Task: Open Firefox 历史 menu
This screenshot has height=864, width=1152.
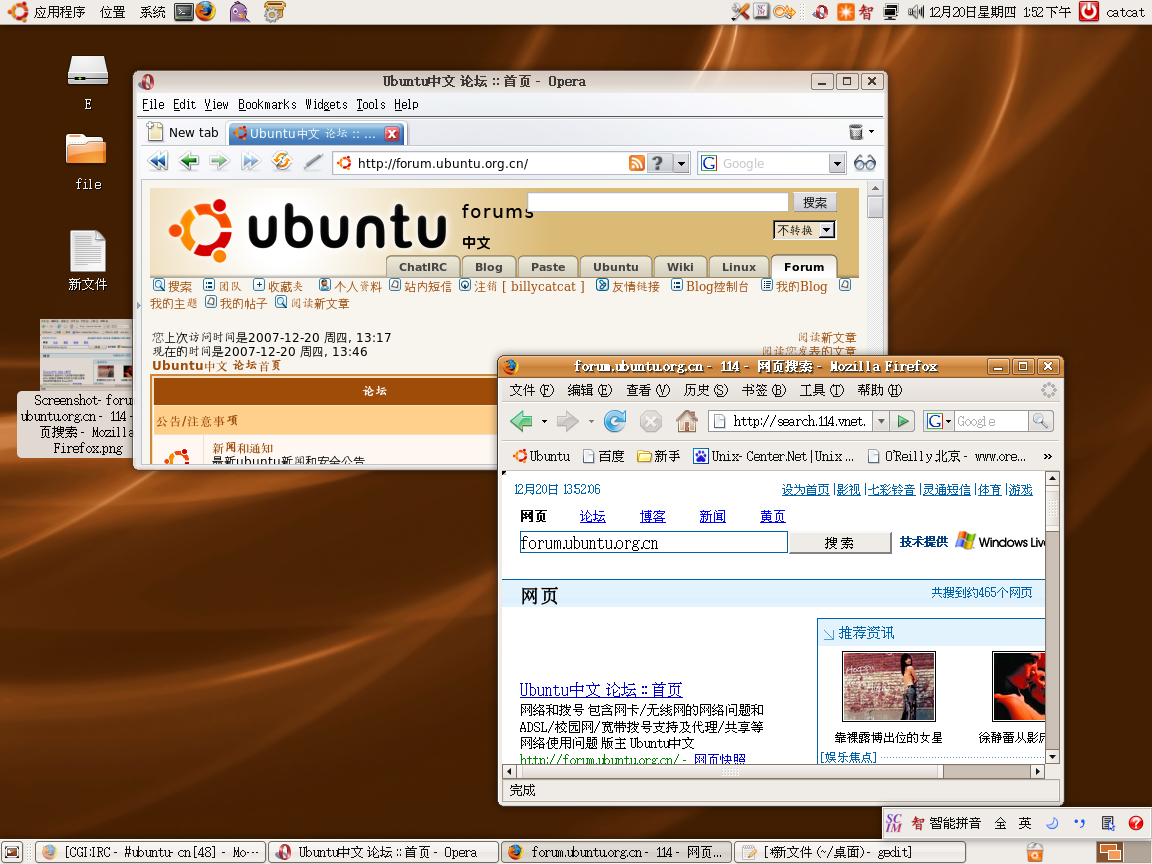Action: pos(705,390)
